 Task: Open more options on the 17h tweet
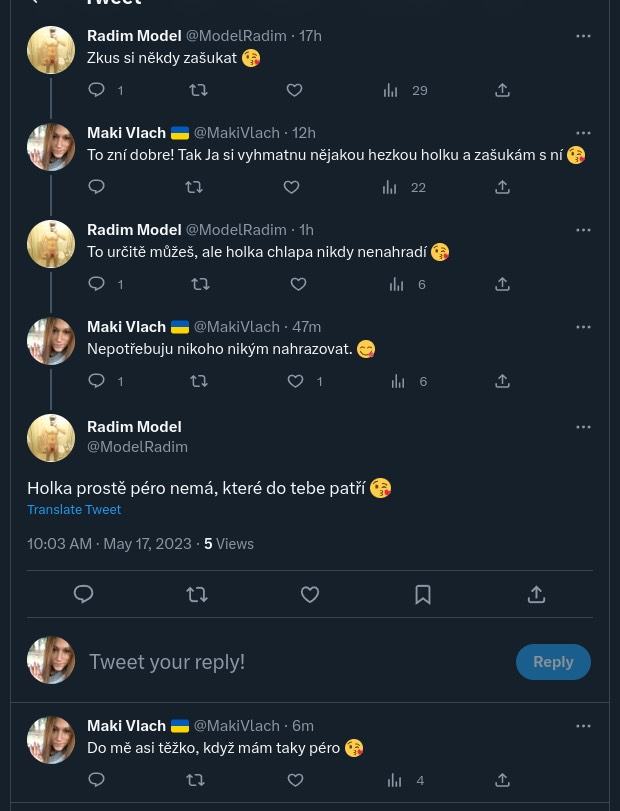[583, 36]
